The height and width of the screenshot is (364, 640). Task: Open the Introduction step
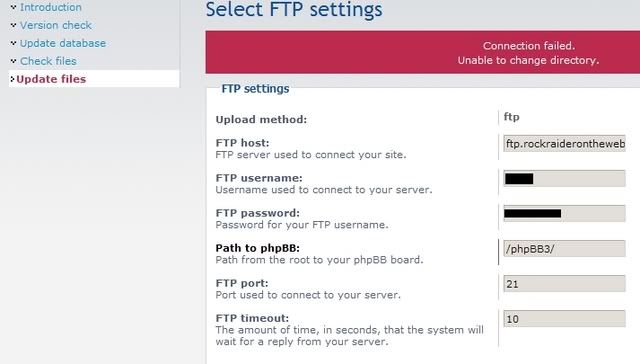51,7
